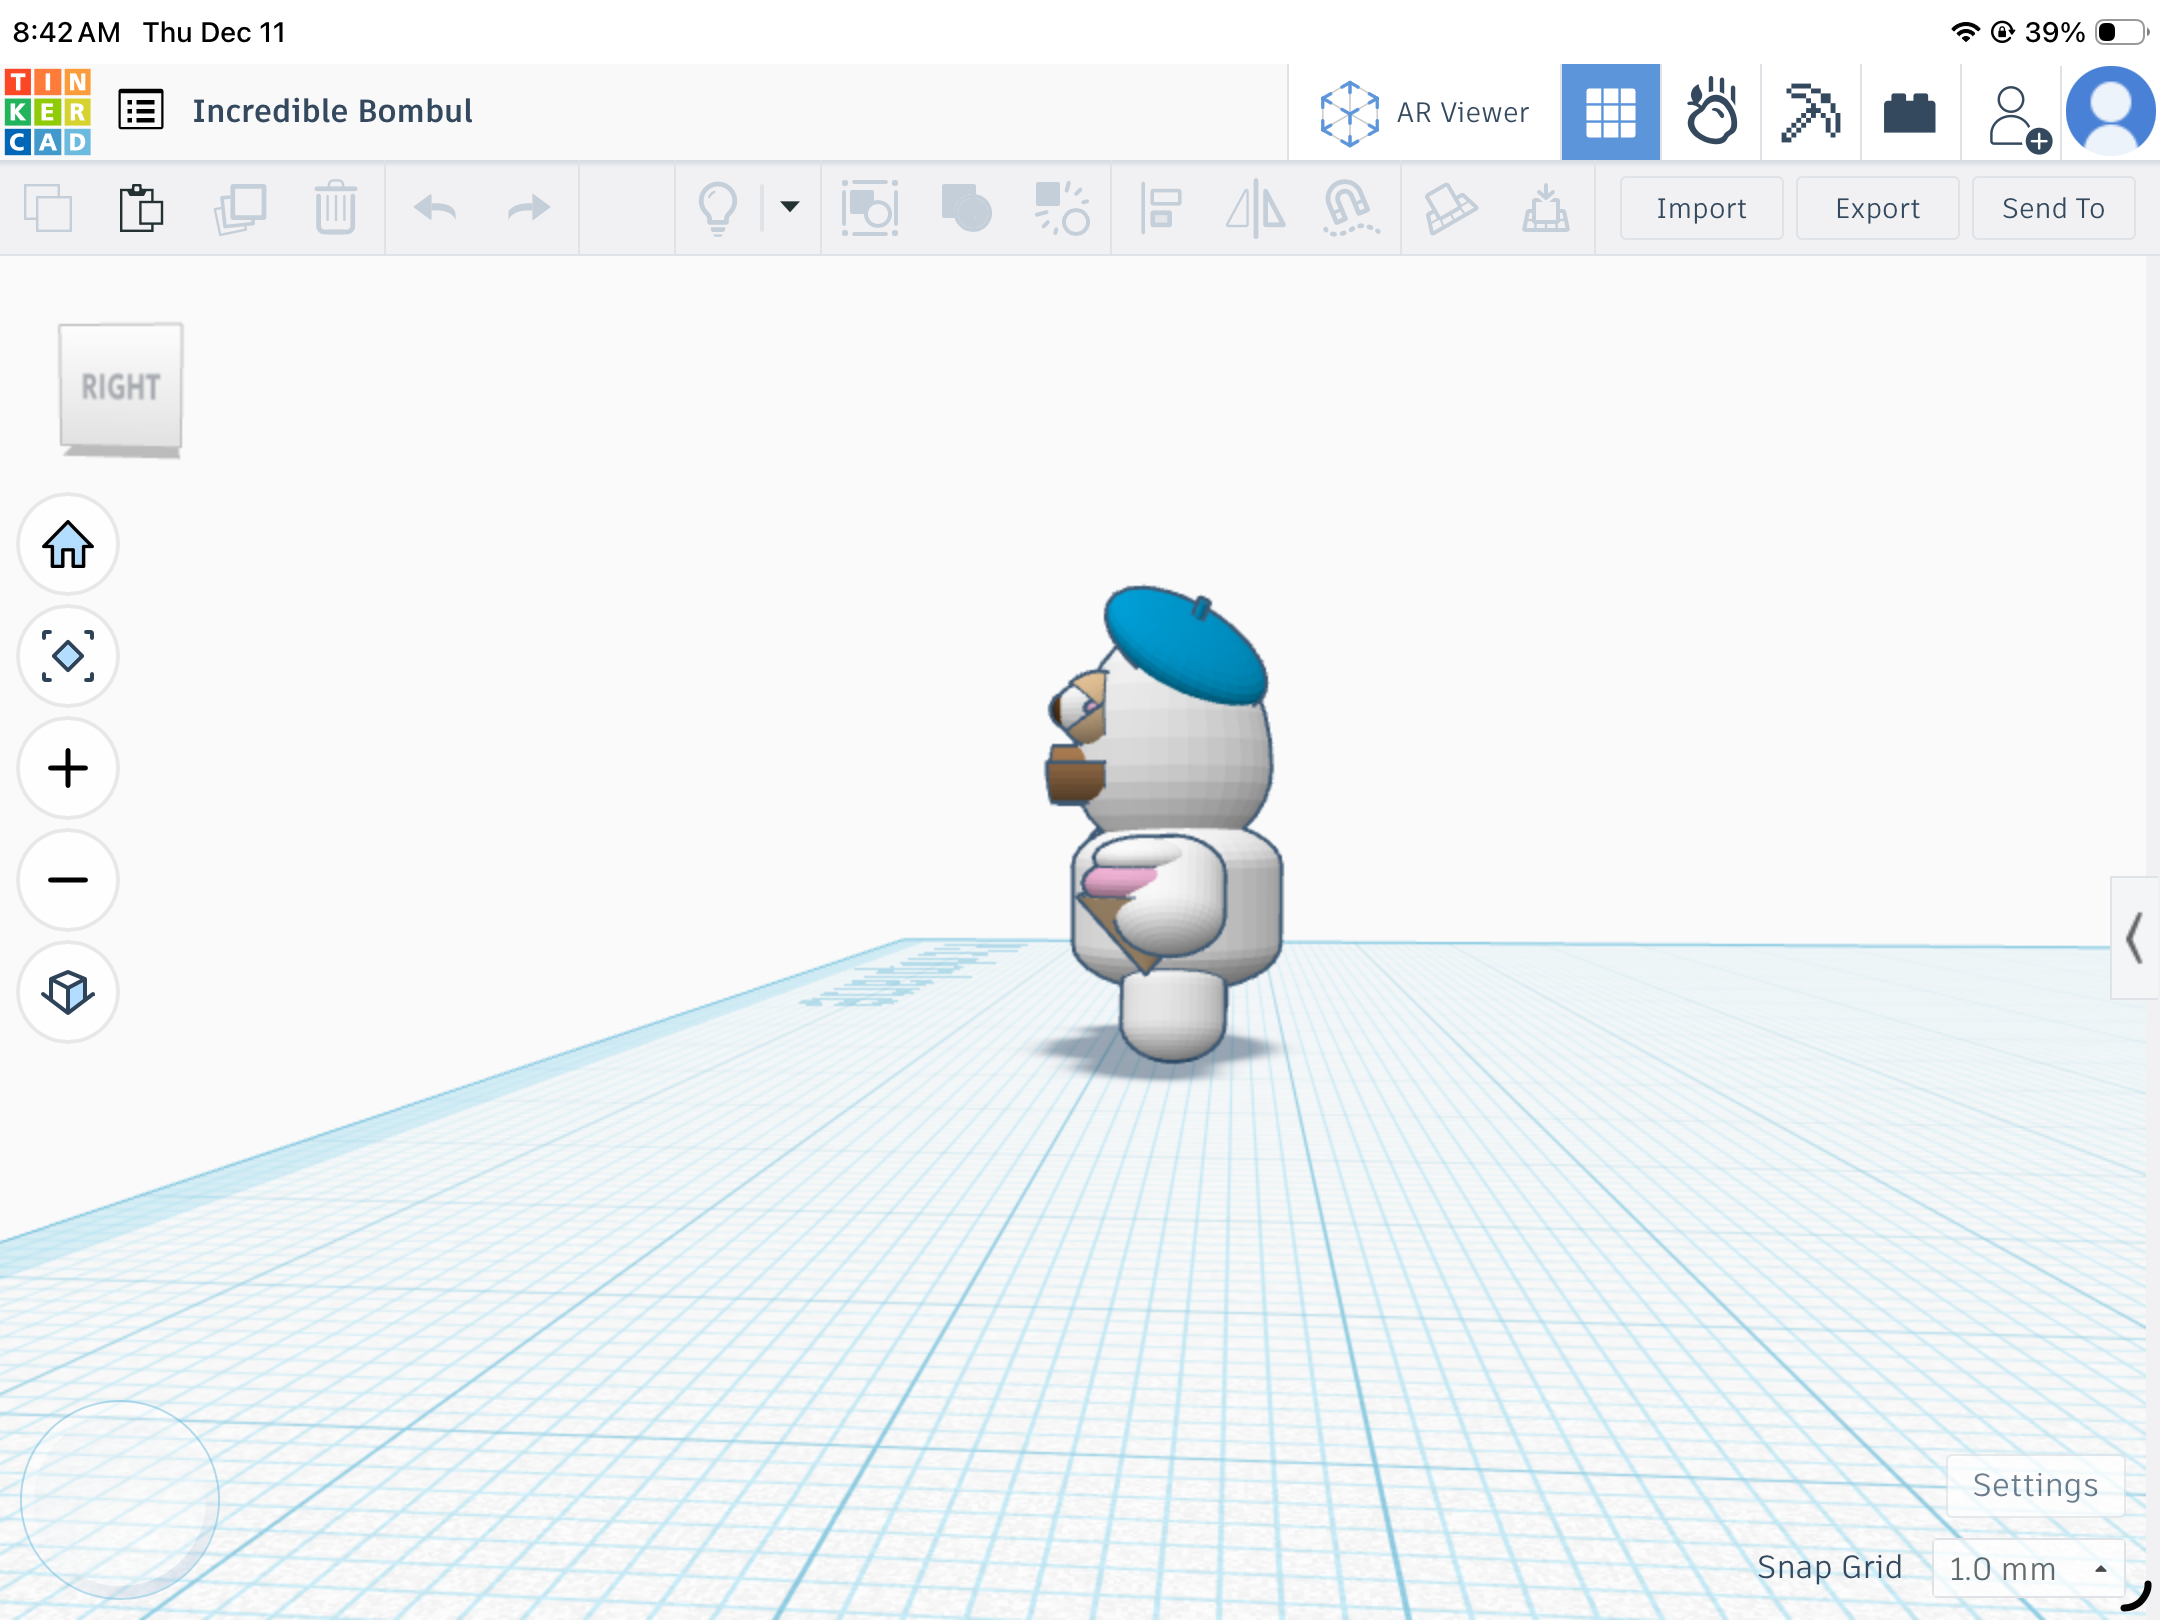Image resolution: width=2160 pixels, height=1620 pixels.
Task: Delete selection with the trash icon
Action: 336,208
